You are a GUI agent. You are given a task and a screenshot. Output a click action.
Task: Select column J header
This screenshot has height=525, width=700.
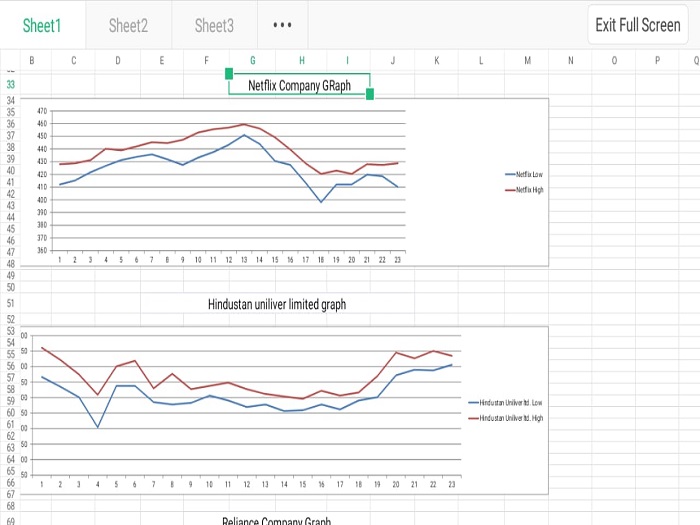pyautogui.click(x=392, y=60)
